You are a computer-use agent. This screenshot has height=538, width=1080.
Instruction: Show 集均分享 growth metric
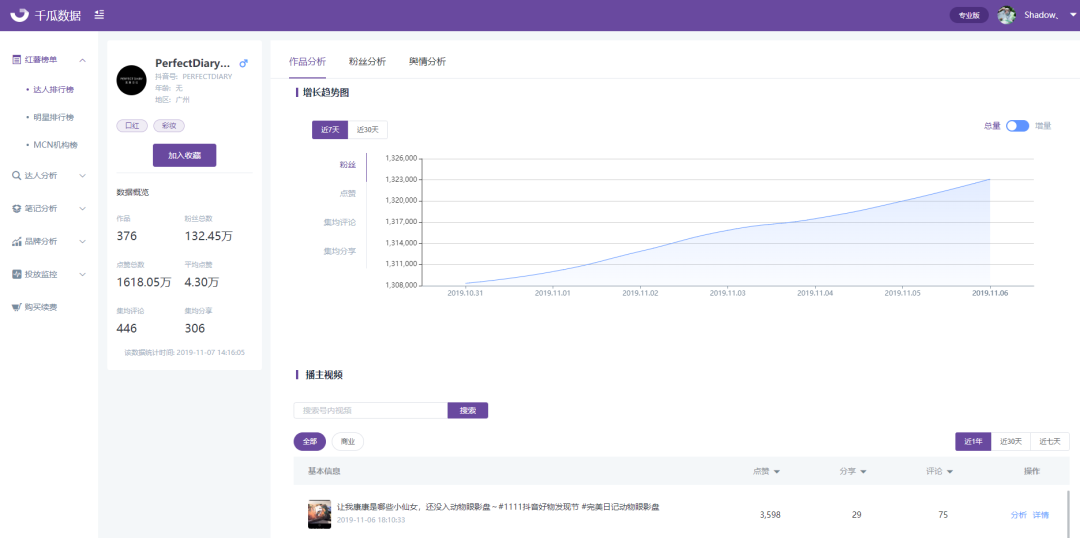coord(340,251)
